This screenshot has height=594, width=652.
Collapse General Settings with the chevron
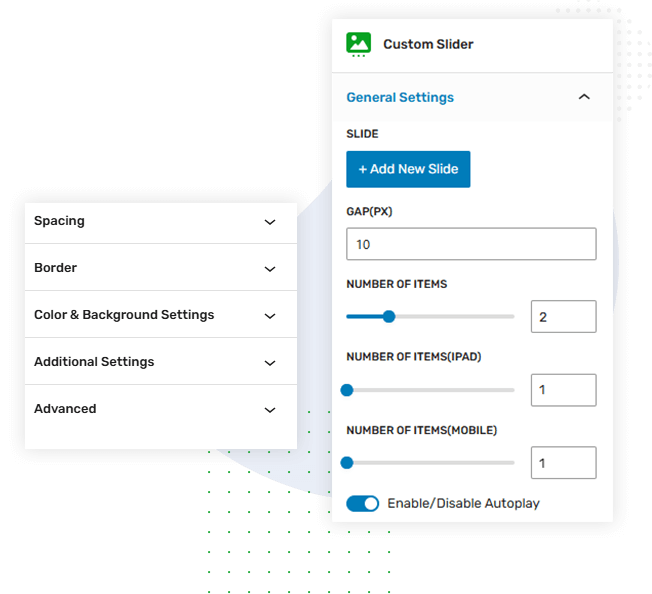pos(584,97)
